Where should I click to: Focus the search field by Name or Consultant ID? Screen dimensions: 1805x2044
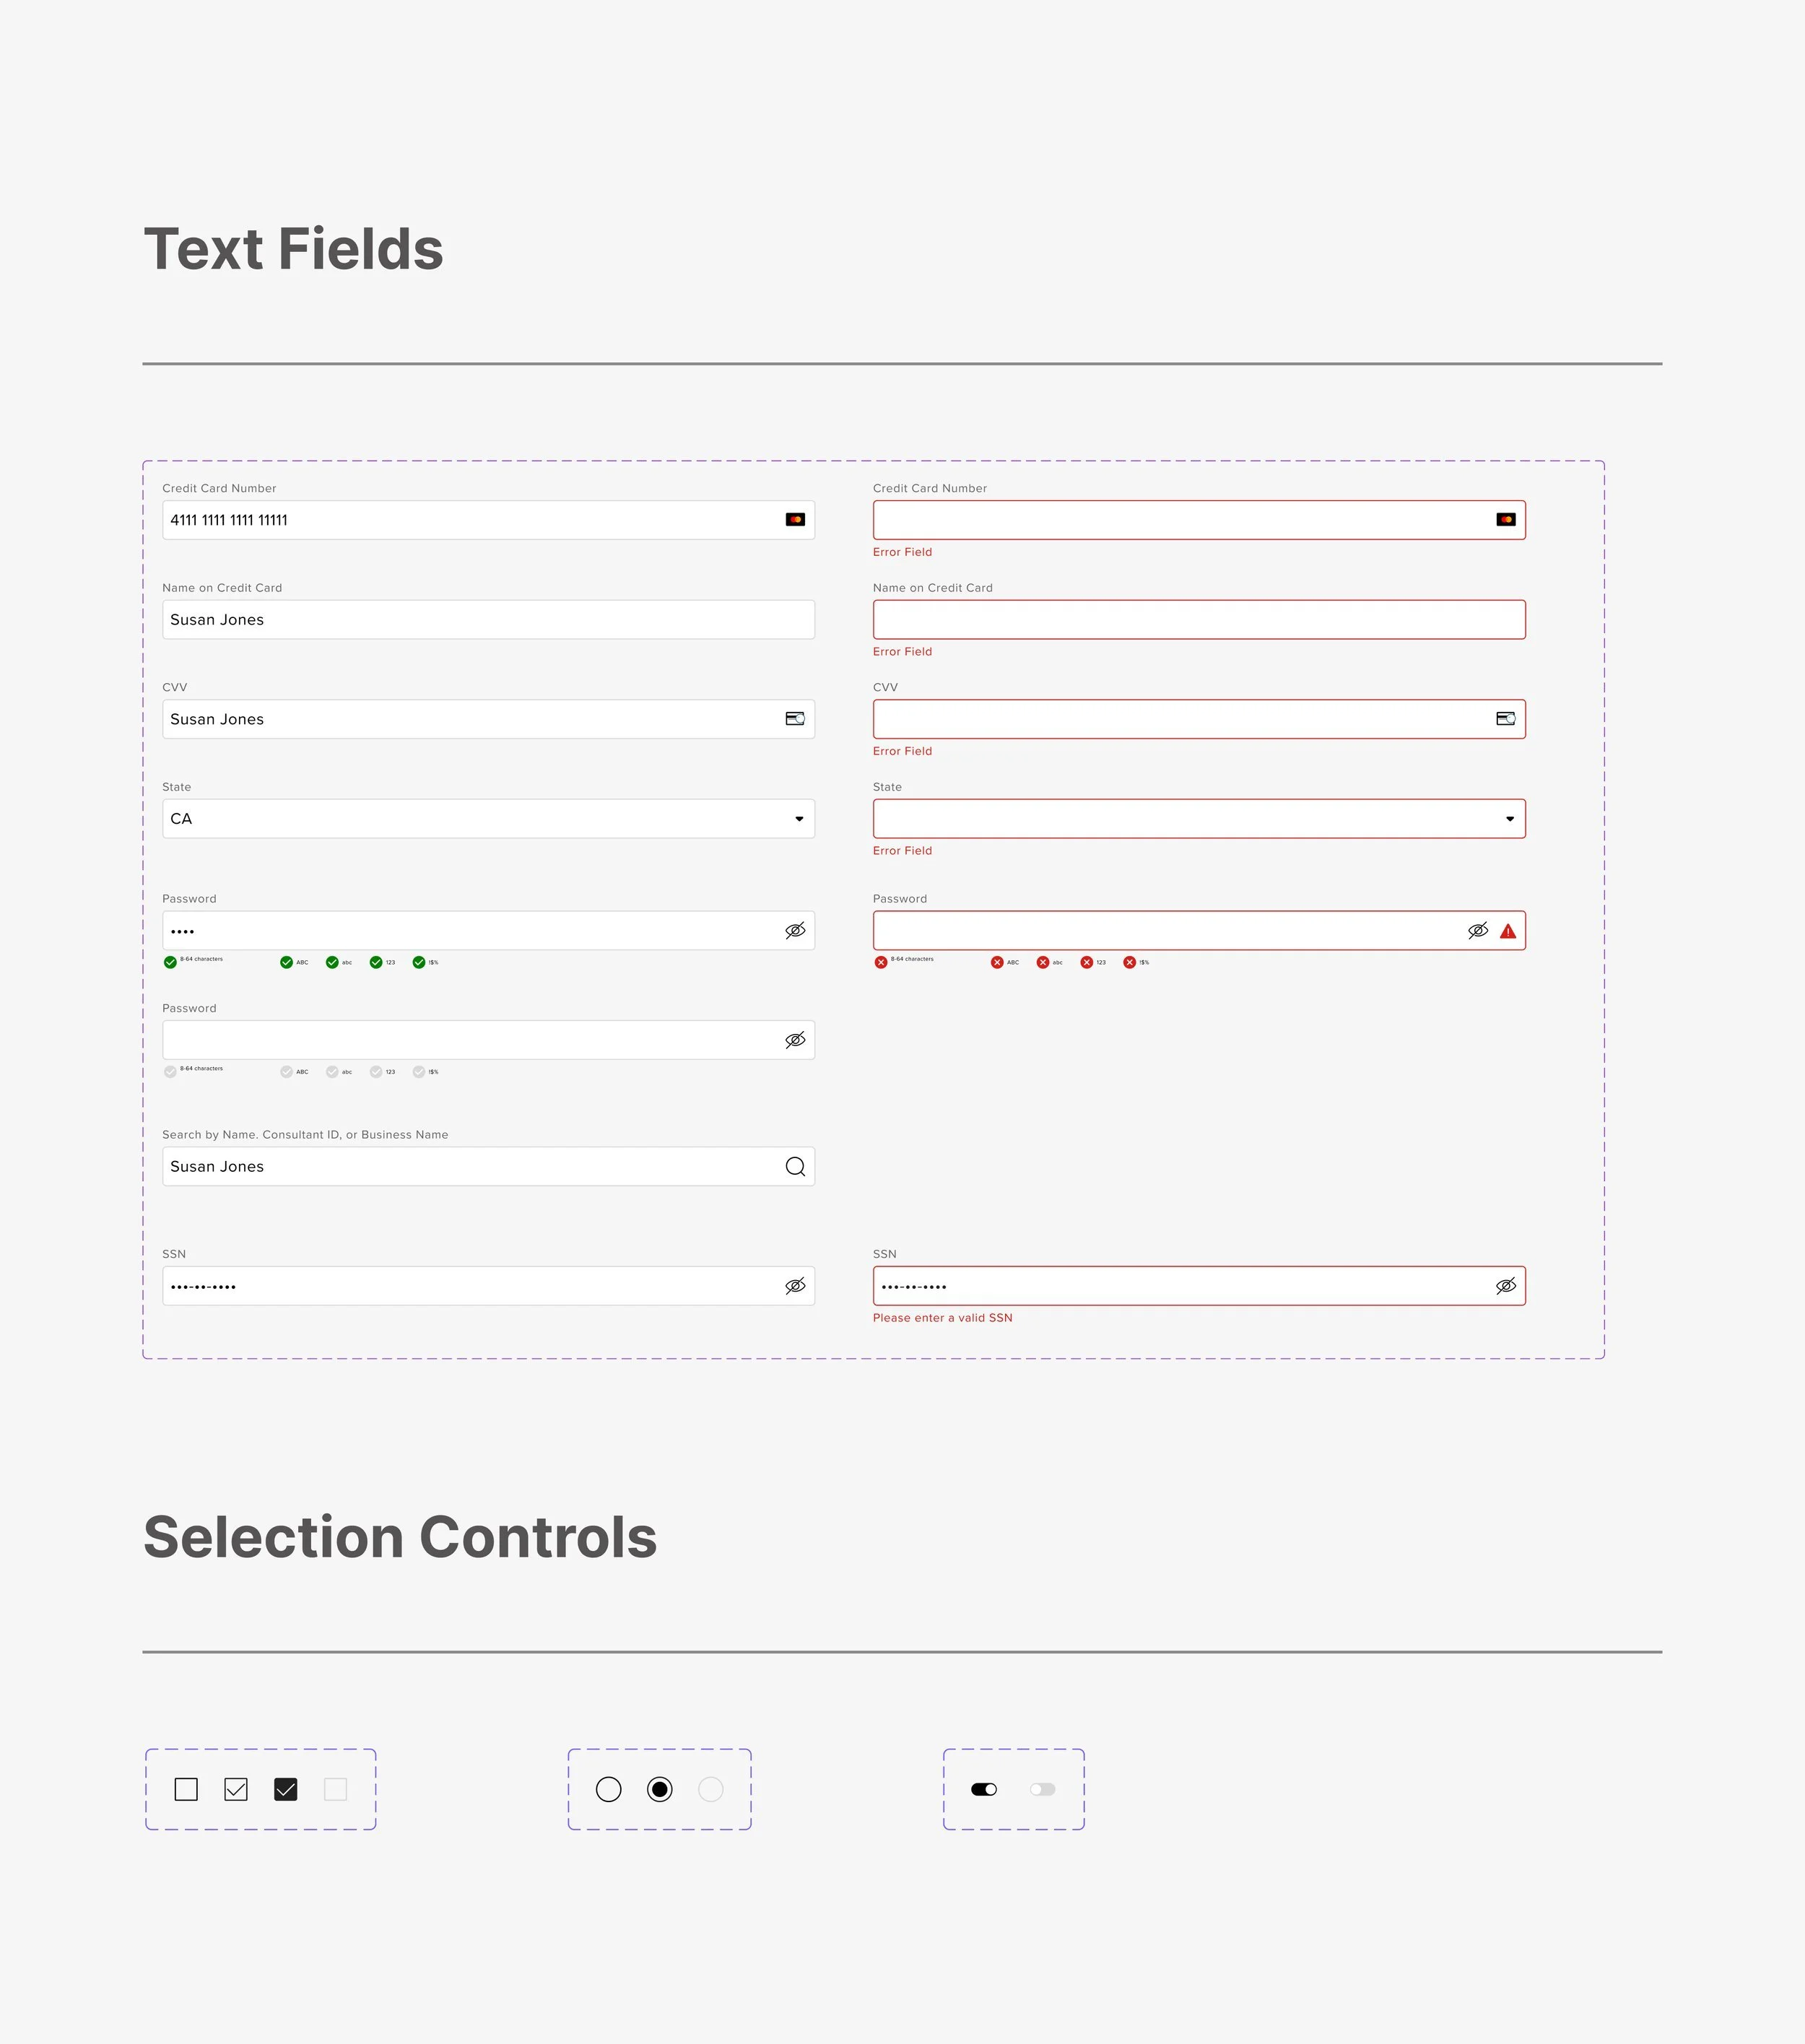[470, 1167]
